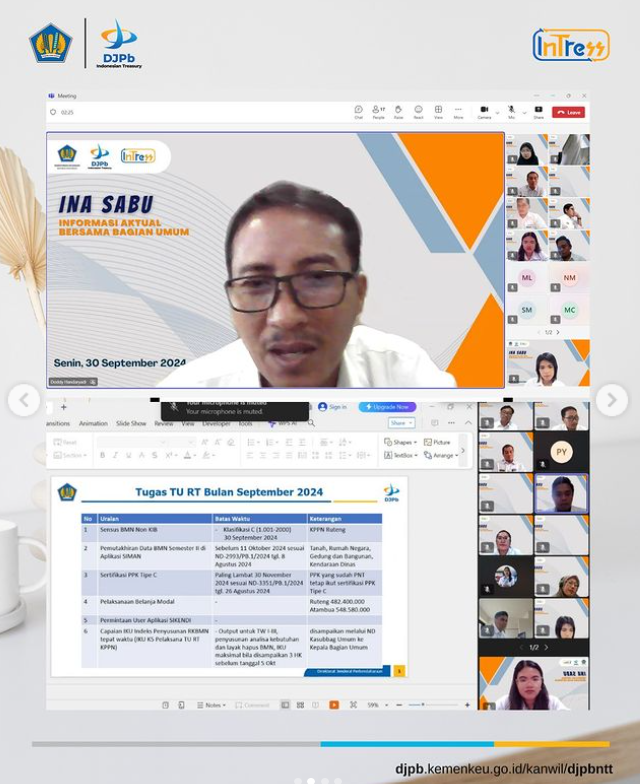Open the WPS three-dot more menu
The image size is (640, 784).
(x=451, y=423)
